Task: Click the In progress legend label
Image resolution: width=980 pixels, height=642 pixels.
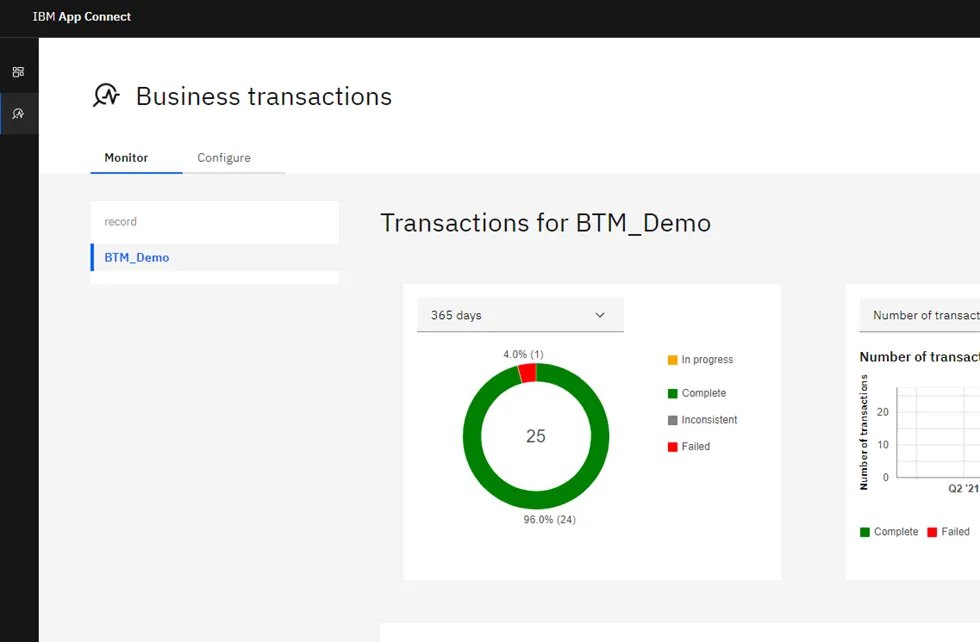Action: point(708,359)
